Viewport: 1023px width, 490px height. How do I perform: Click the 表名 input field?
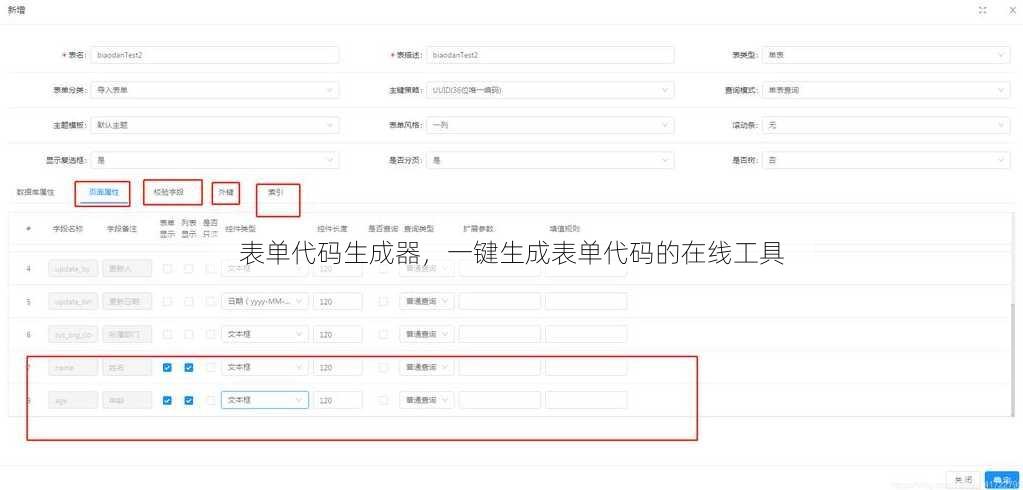pyautogui.click(x=215, y=55)
